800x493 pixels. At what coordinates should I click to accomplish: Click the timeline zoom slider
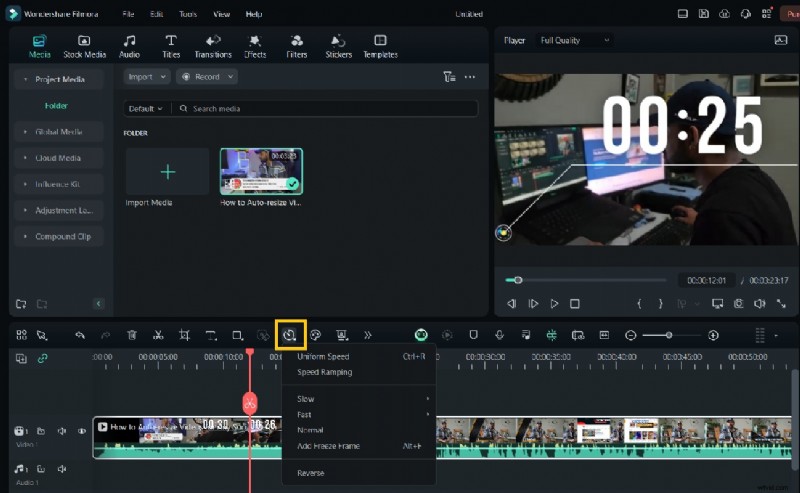coord(669,335)
